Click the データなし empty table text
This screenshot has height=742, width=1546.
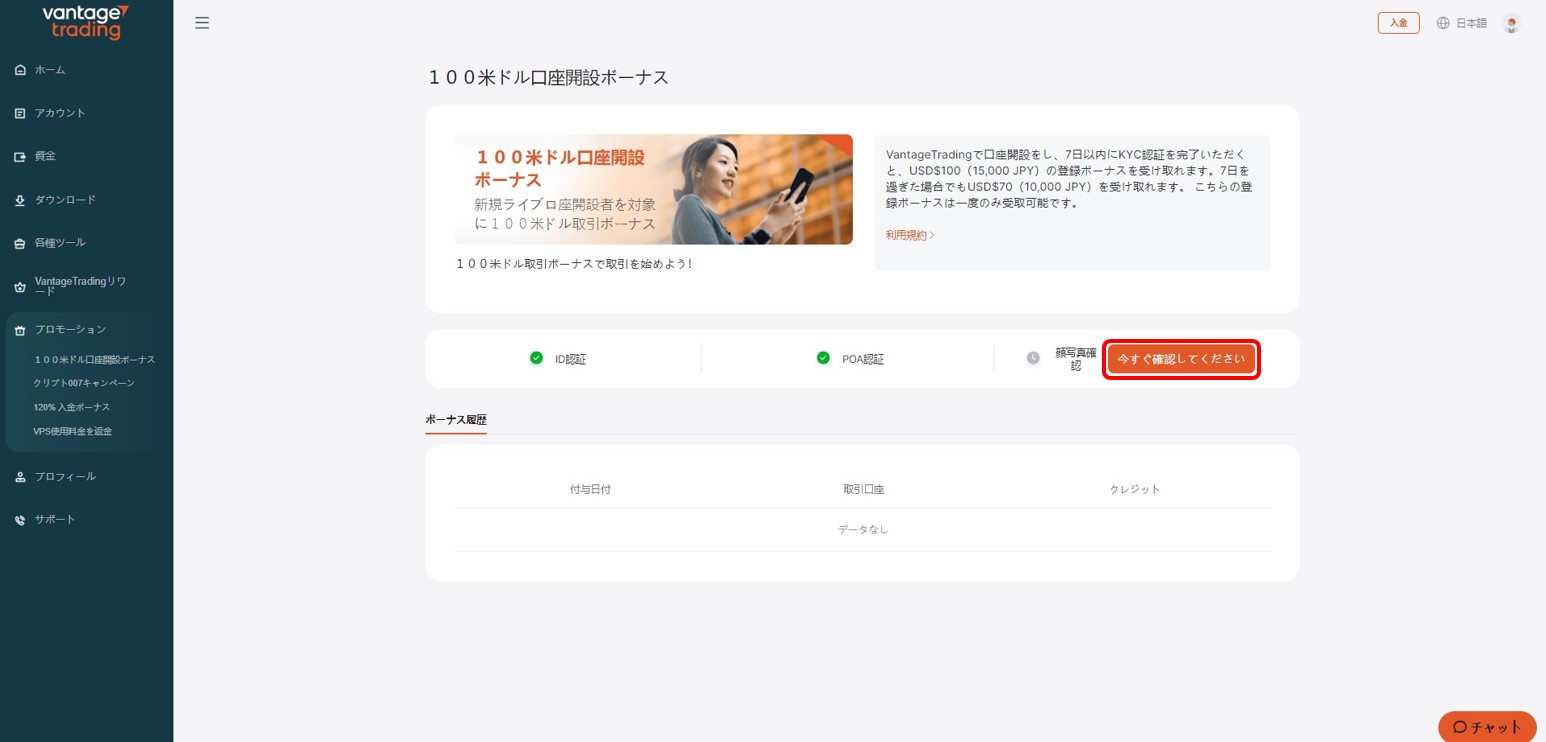863,529
